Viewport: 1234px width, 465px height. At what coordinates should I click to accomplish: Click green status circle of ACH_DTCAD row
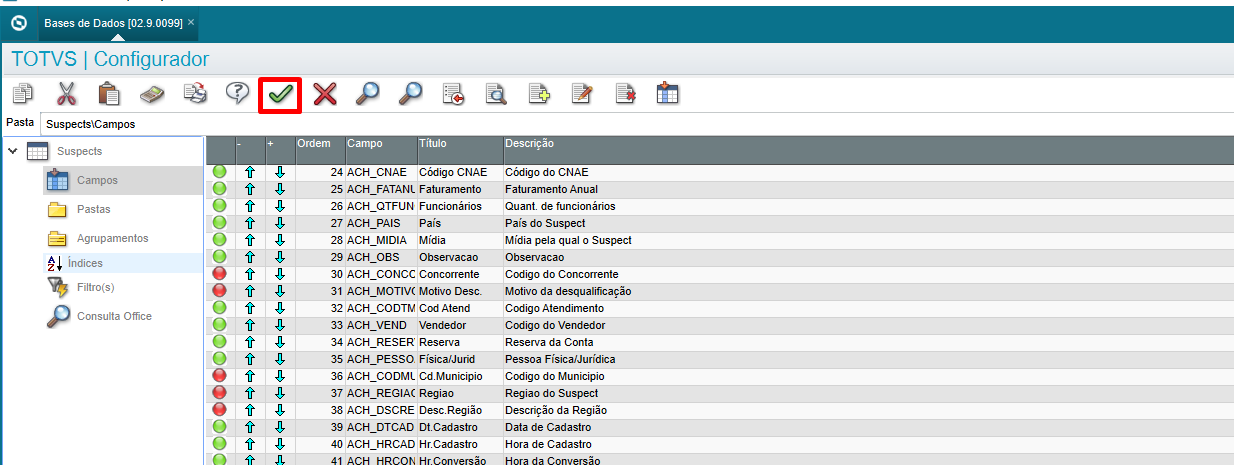pos(220,427)
